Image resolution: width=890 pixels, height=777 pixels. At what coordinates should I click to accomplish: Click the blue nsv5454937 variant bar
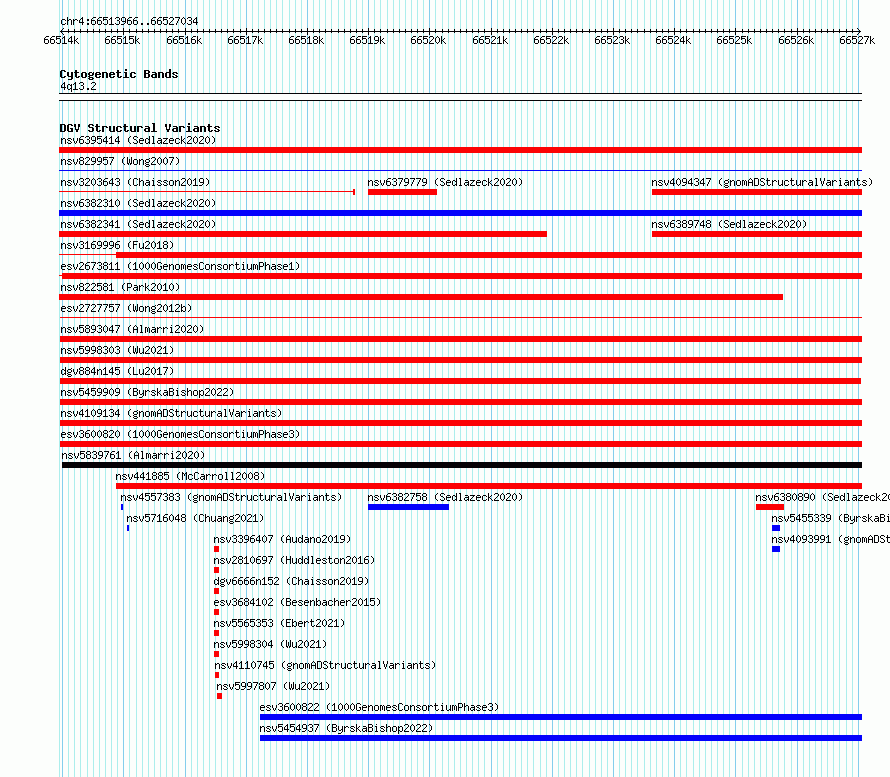coord(561,738)
